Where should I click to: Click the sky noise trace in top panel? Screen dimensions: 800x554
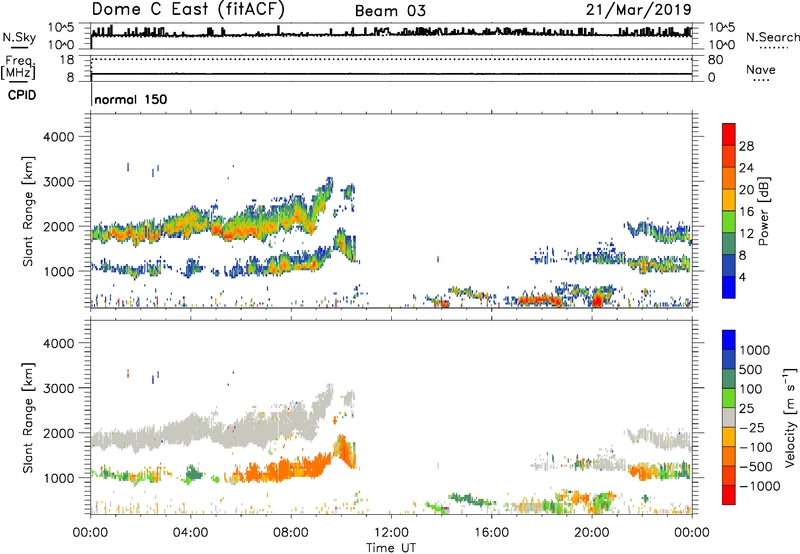[391, 33]
